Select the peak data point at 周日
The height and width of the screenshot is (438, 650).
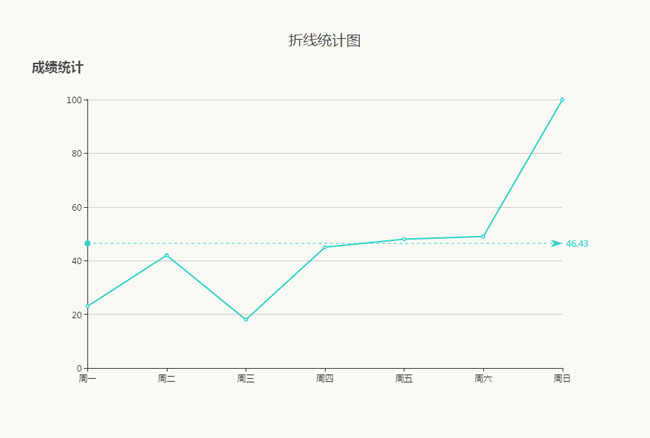coord(562,100)
